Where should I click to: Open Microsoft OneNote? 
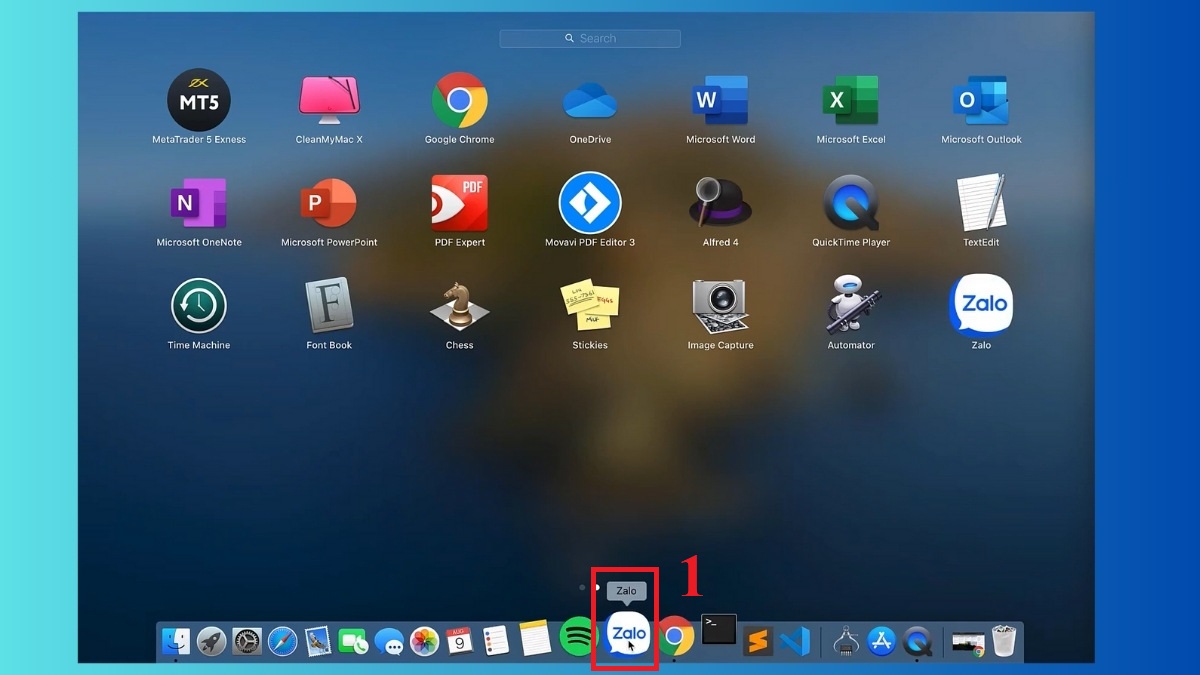tap(199, 203)
